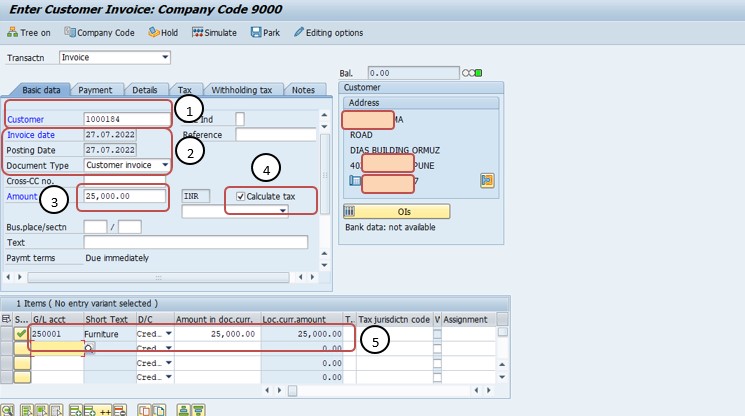This screenshot has height=416, width=745.
Task: Tick the V checkbox in the Furniture row
Action: pyautogui.click(x=438, y=334)
